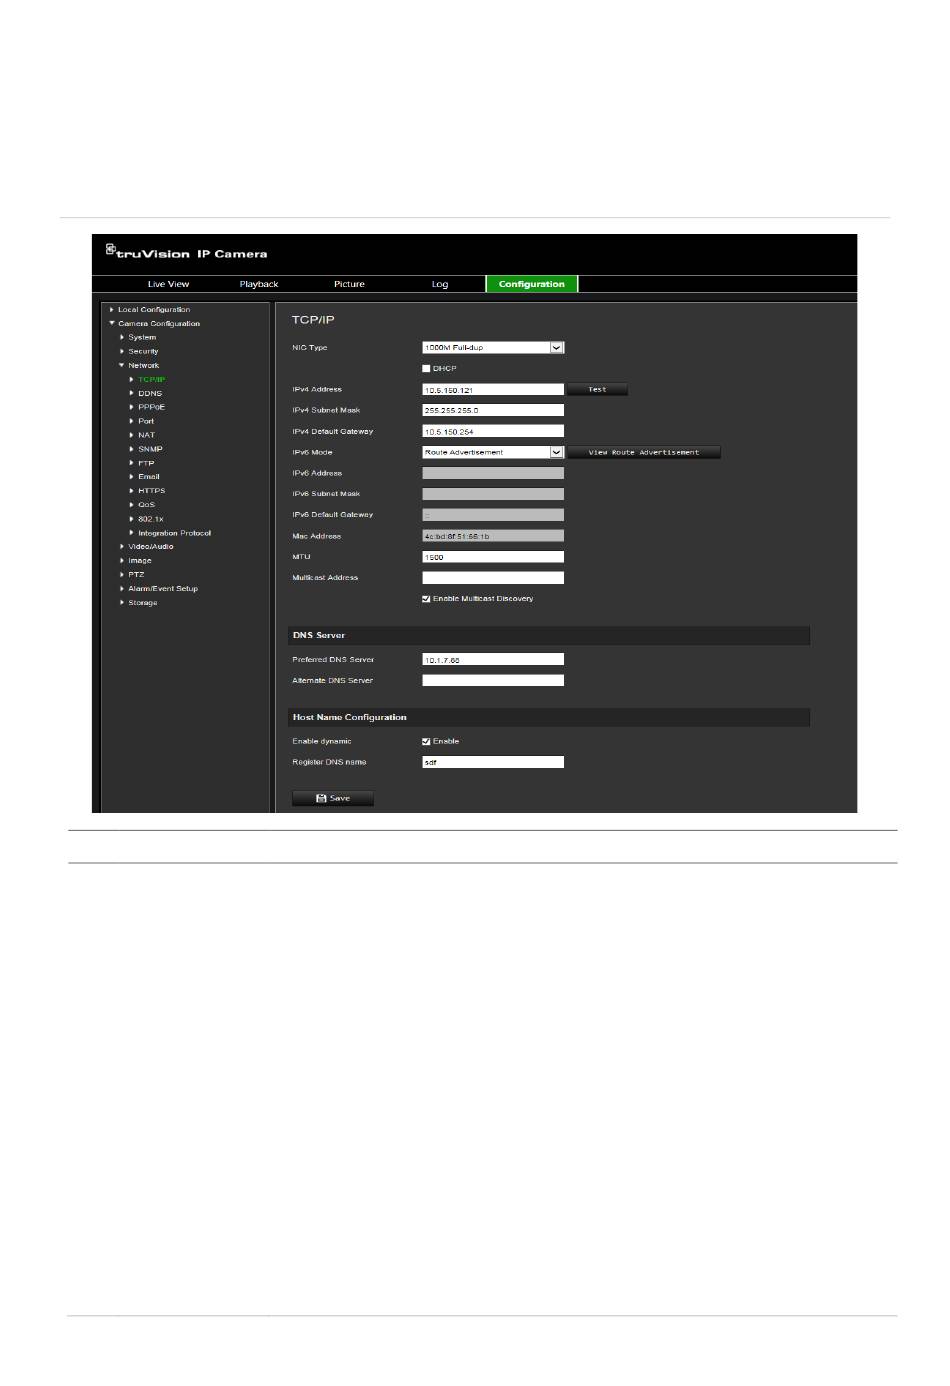Click the IPv6 Address field
The height and width of the screenshot is (1386, 950).
pos(493,473)
